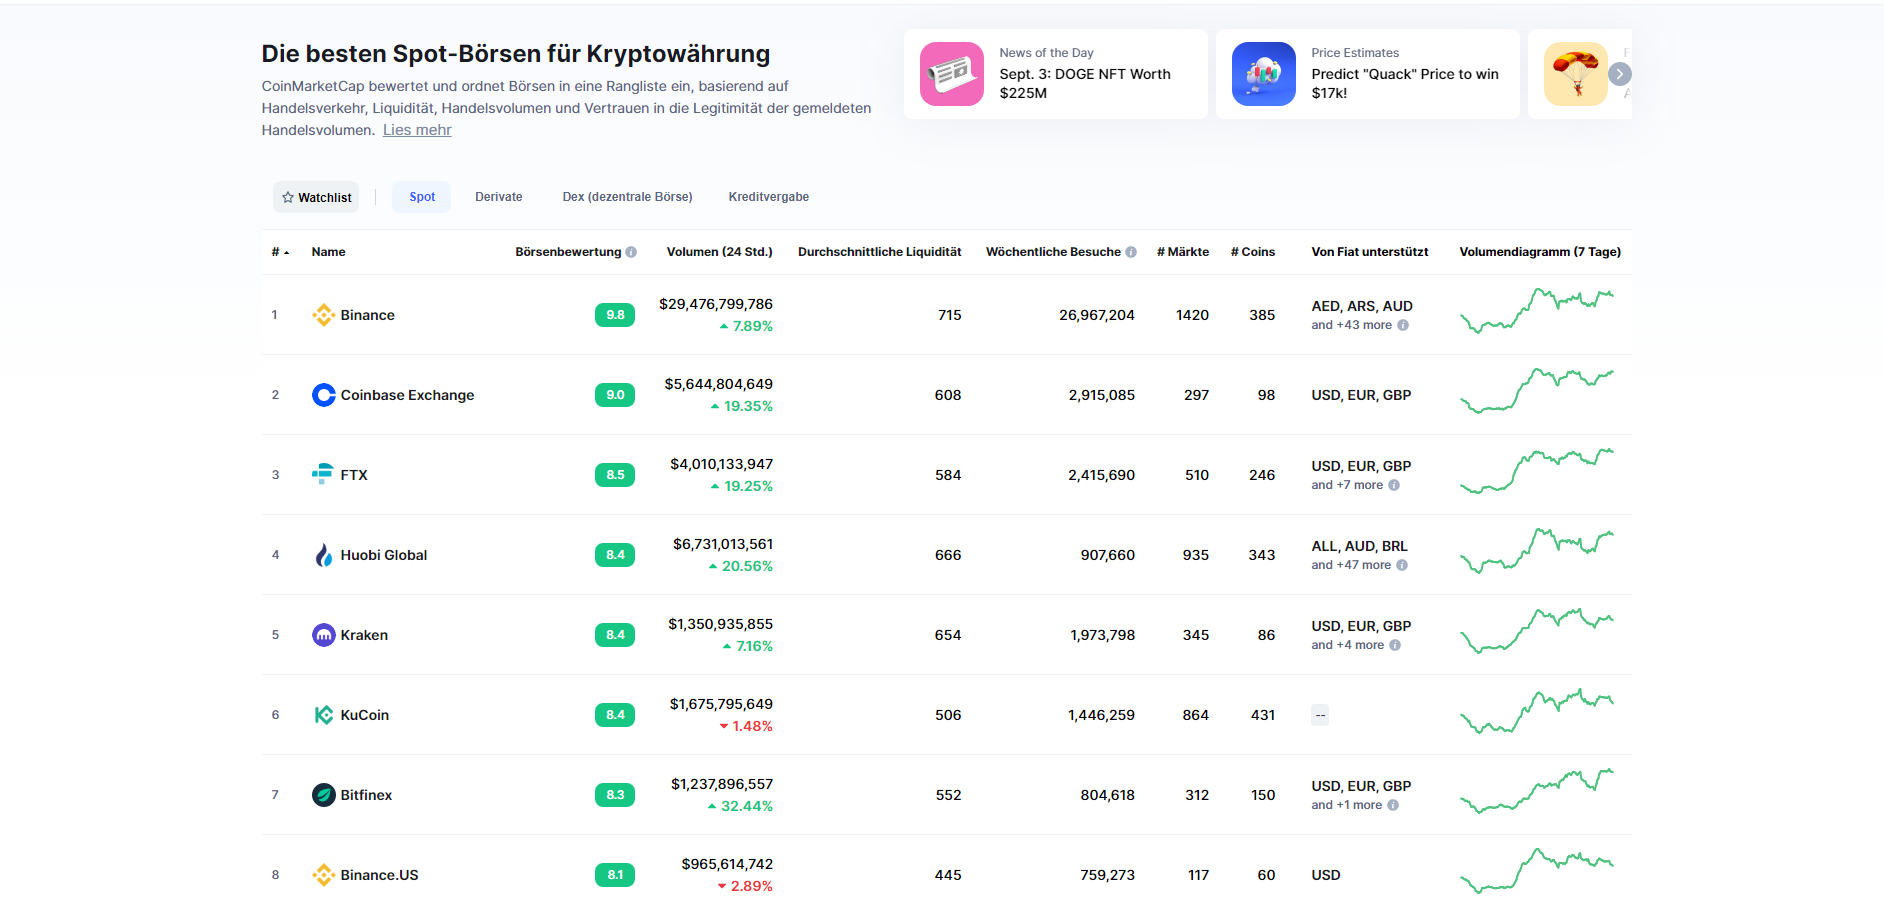Open the FTX exchange name link
1884x907 pixels.
point(354,475)
